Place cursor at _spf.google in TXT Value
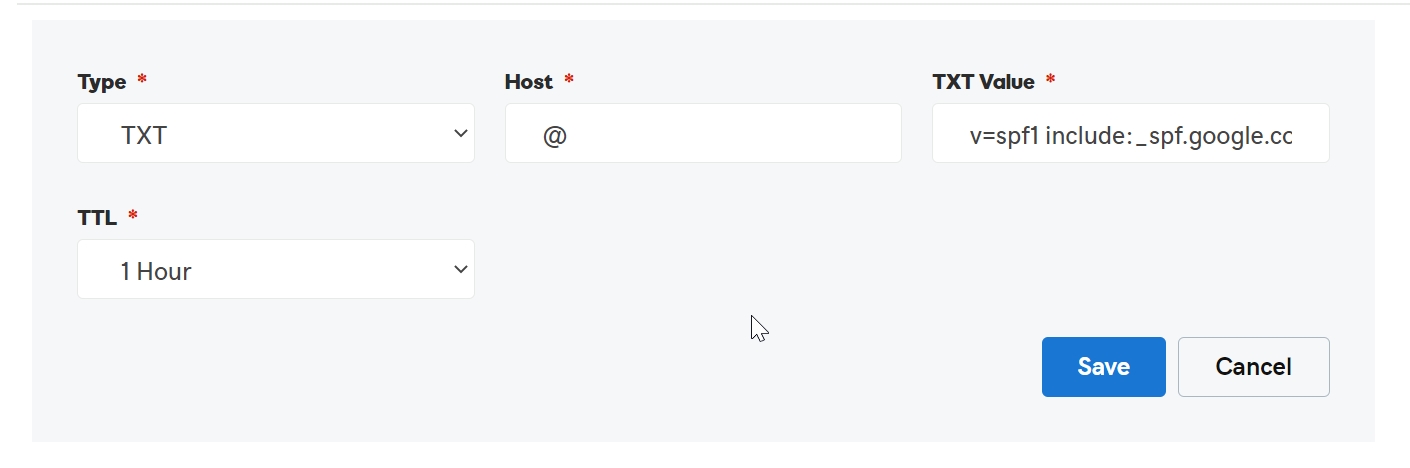This screenshot has width=1410, height=468. [x=1195, y=136]
